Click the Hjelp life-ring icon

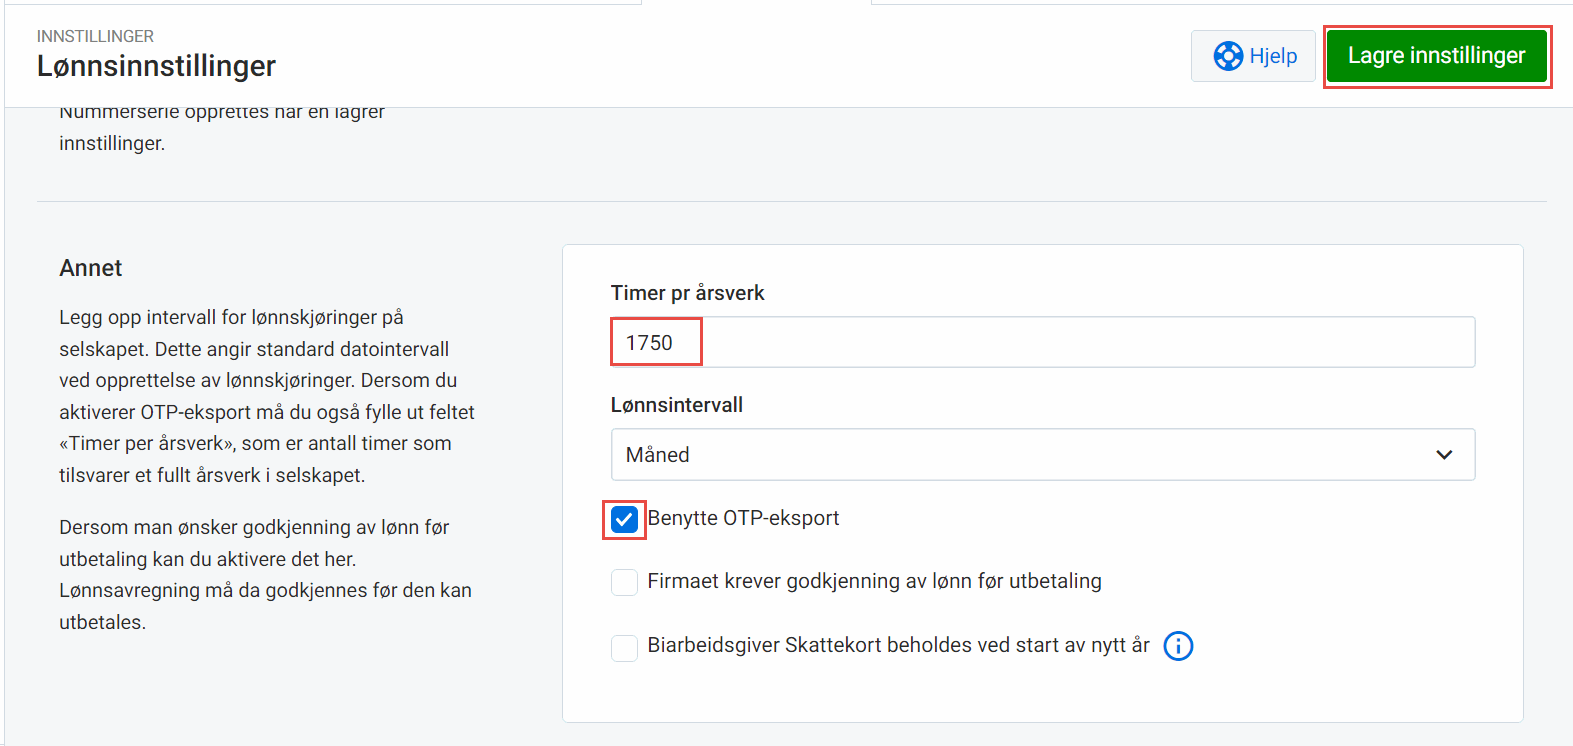pos(1229,55)
